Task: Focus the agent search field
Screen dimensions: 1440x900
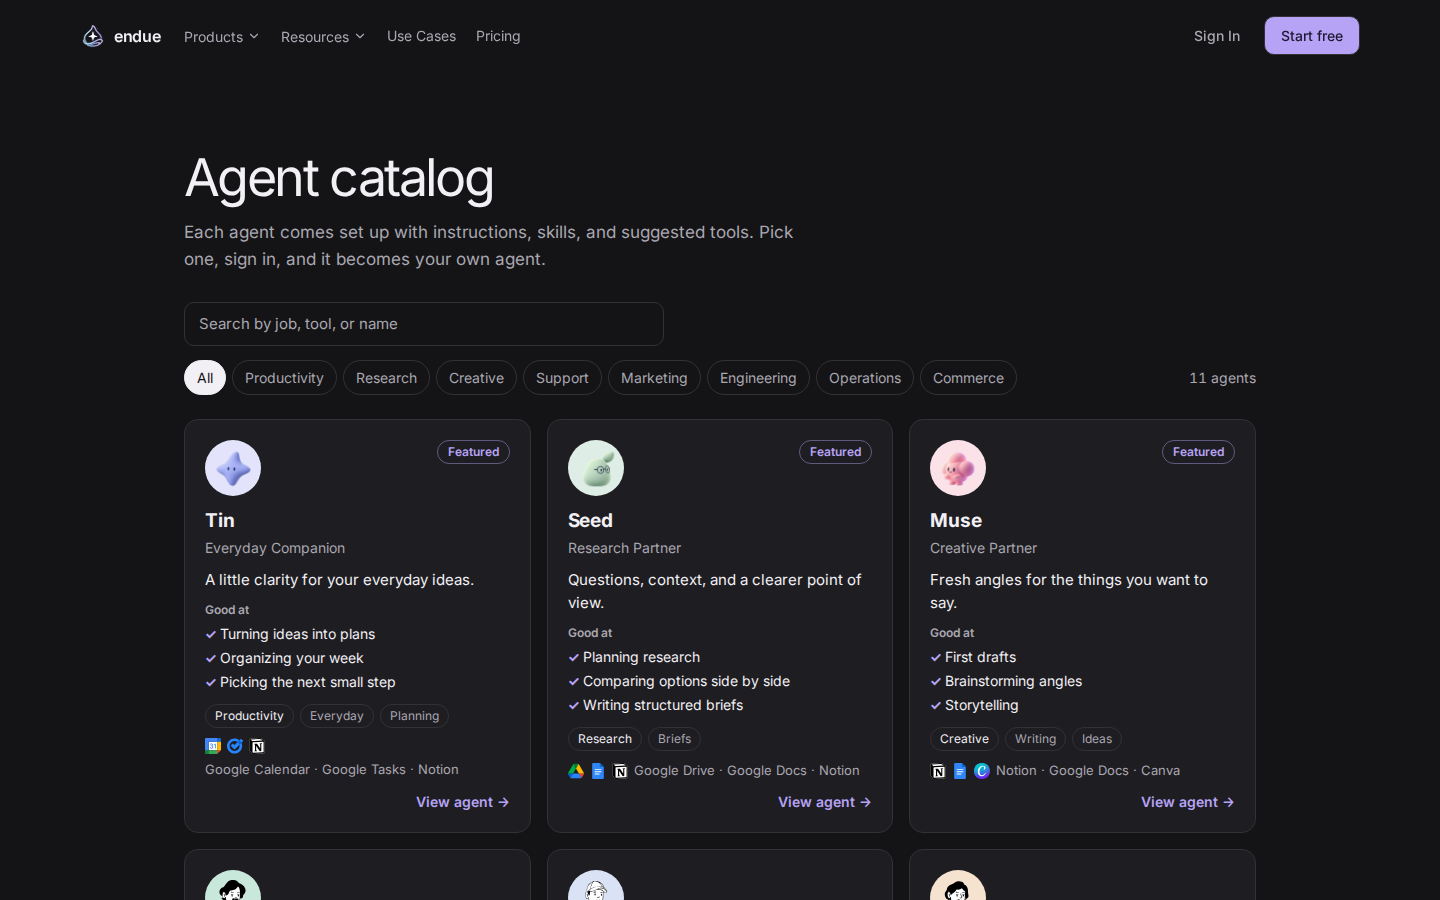Action: (x=424, y=324)
